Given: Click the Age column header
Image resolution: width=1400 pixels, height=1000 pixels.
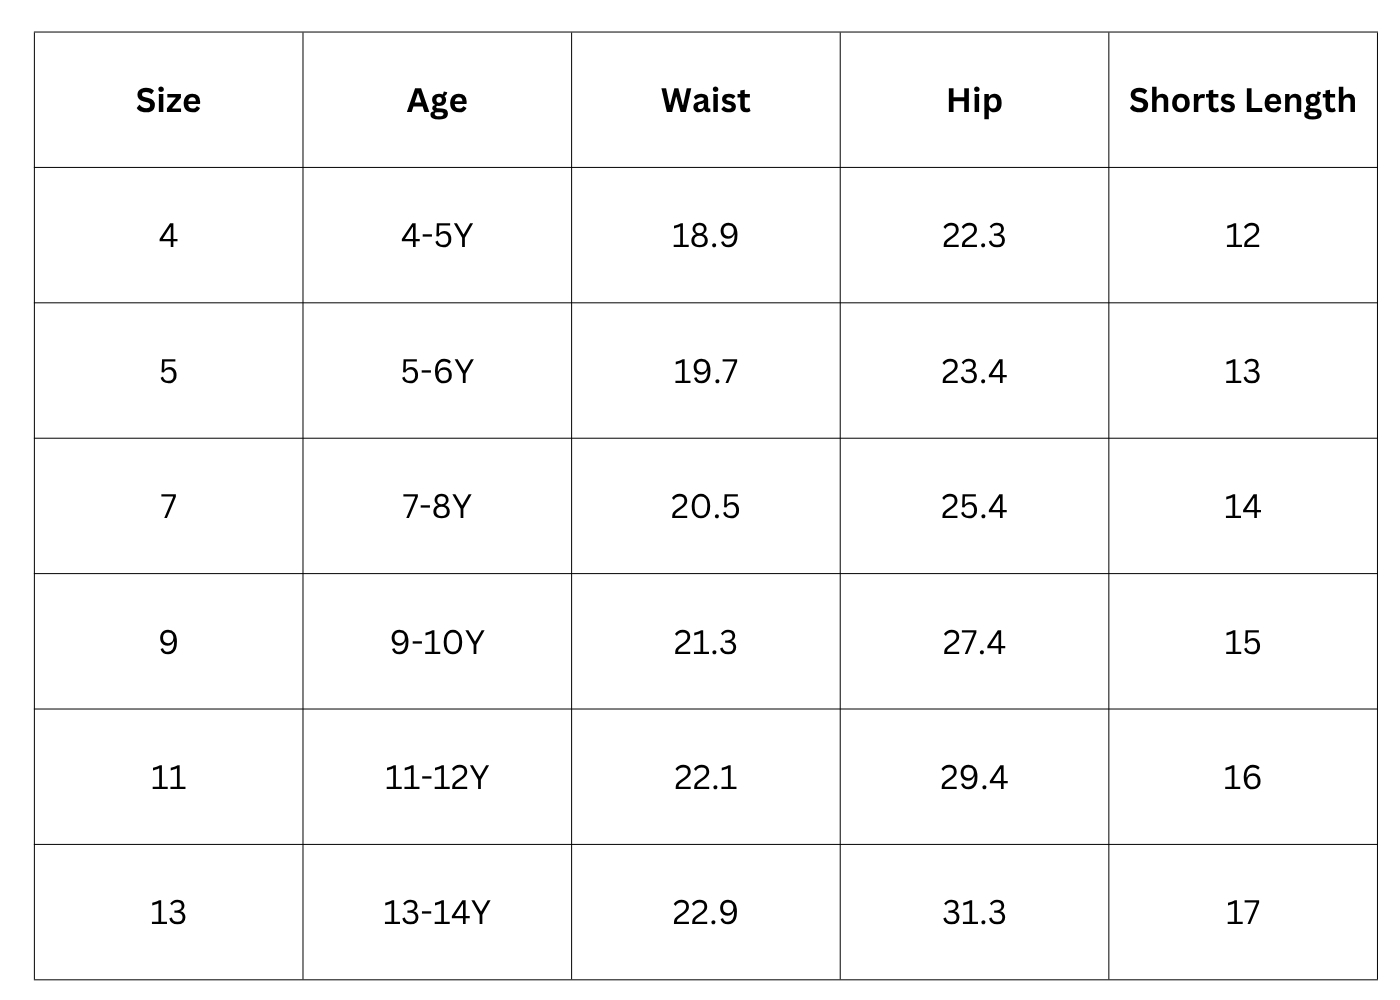Looking at the screenshot, I should [437, 100].
